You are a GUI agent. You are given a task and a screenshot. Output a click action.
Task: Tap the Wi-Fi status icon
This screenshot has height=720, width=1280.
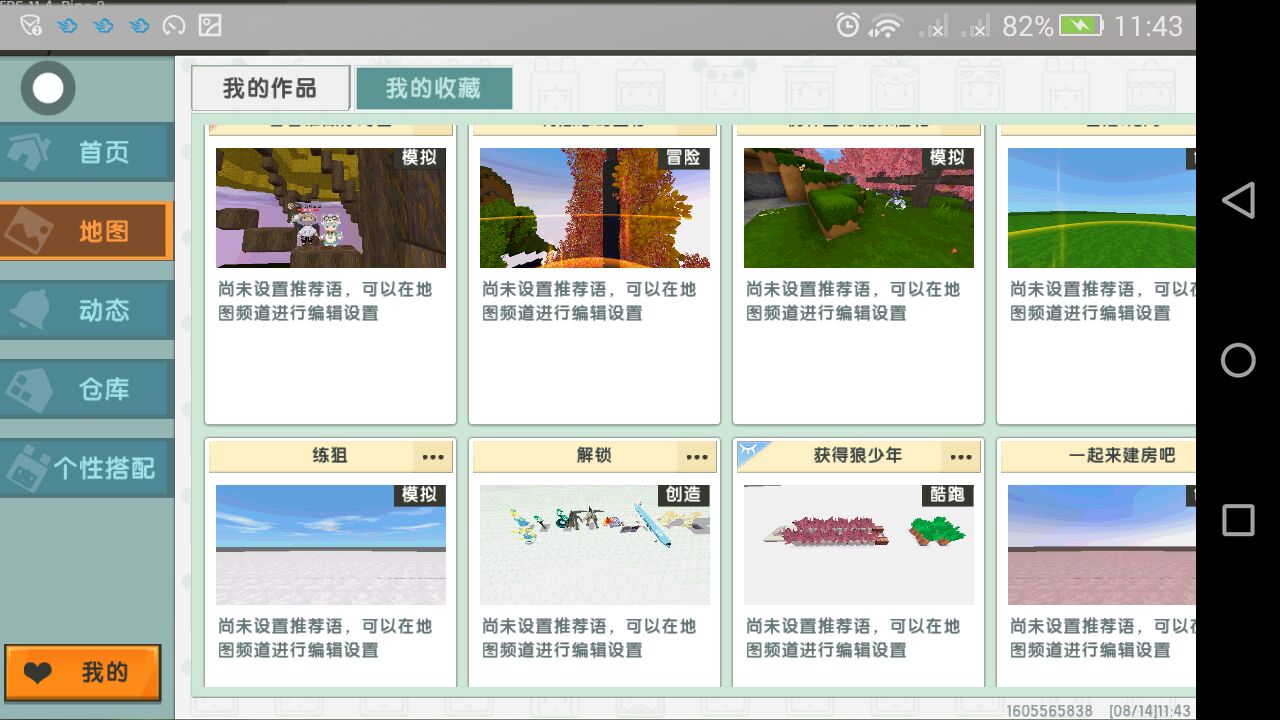coord(885,27)
